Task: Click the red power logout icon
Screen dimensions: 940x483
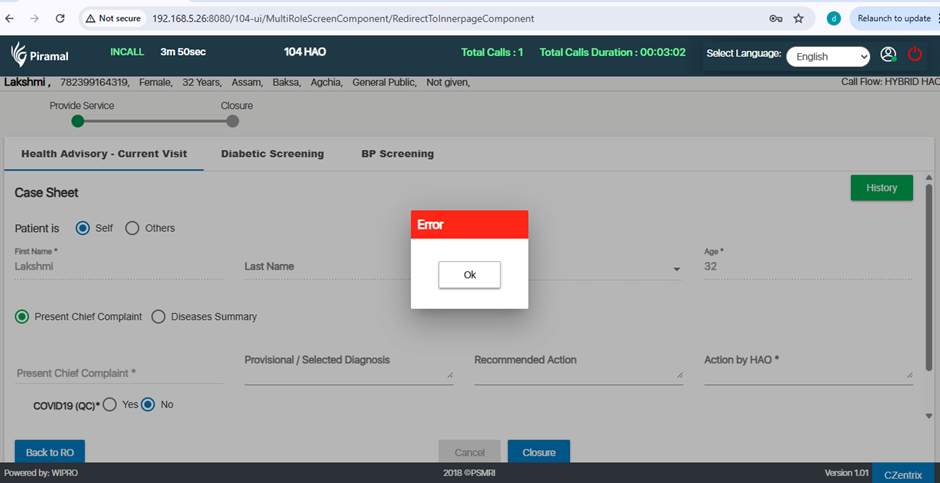Action: (915, 55)
